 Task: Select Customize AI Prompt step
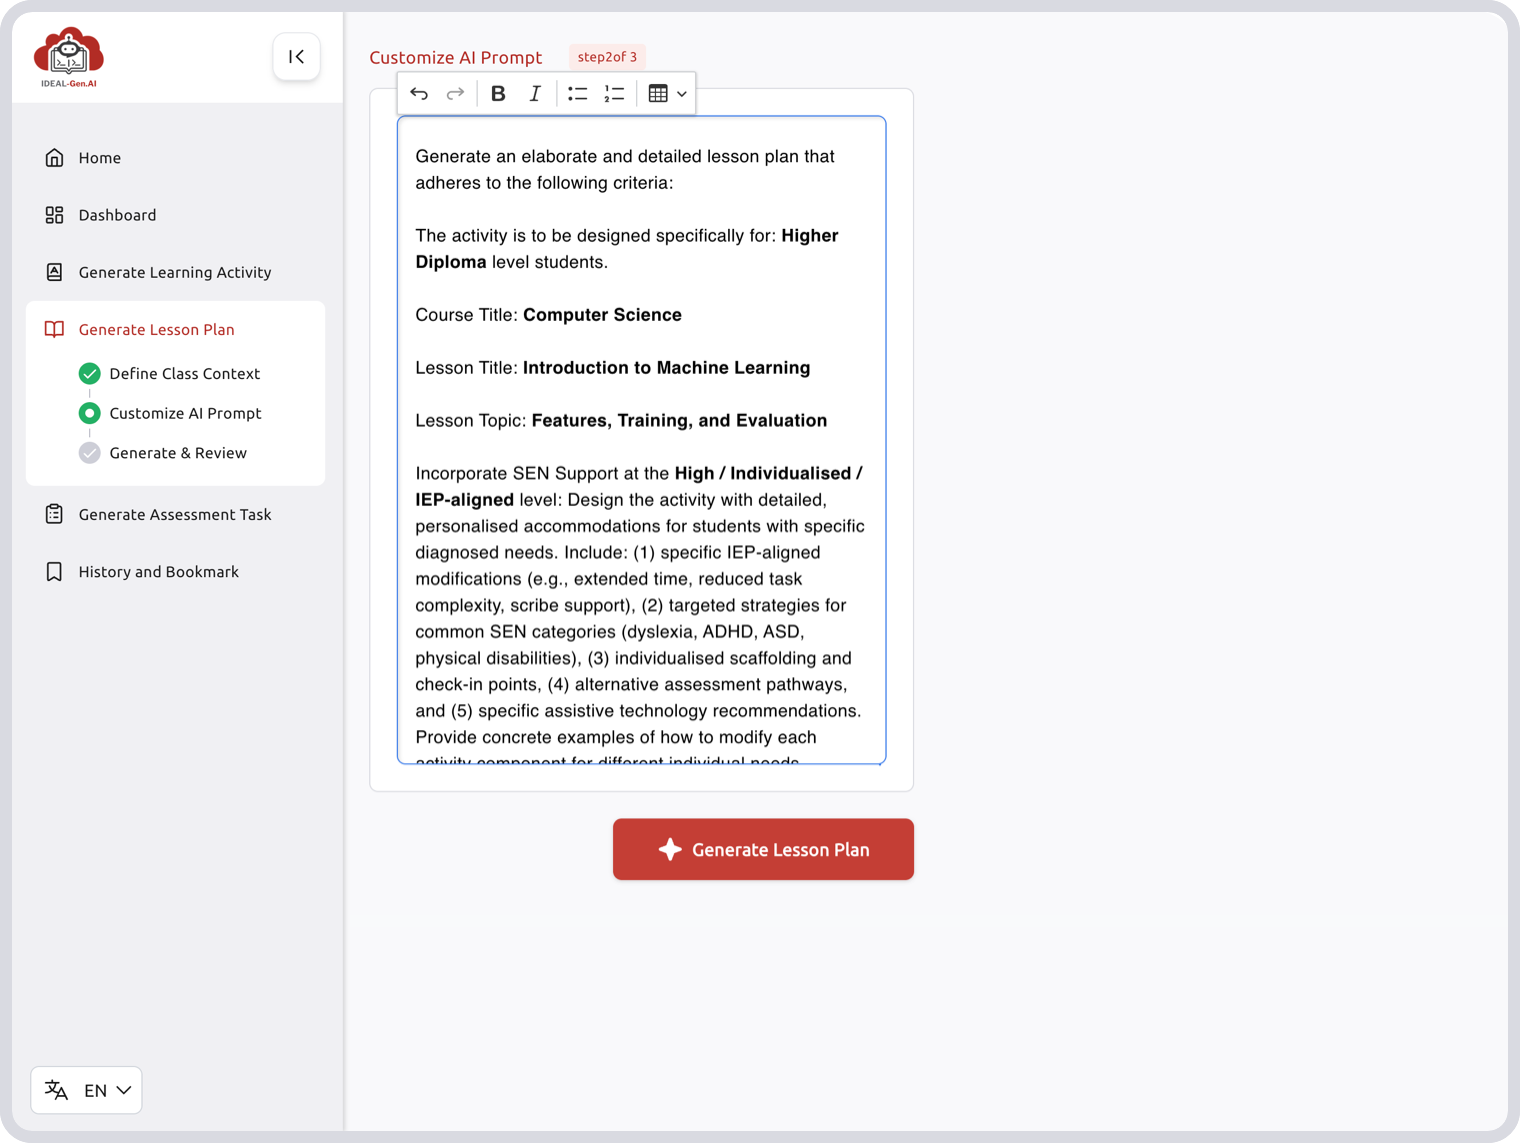186,413
